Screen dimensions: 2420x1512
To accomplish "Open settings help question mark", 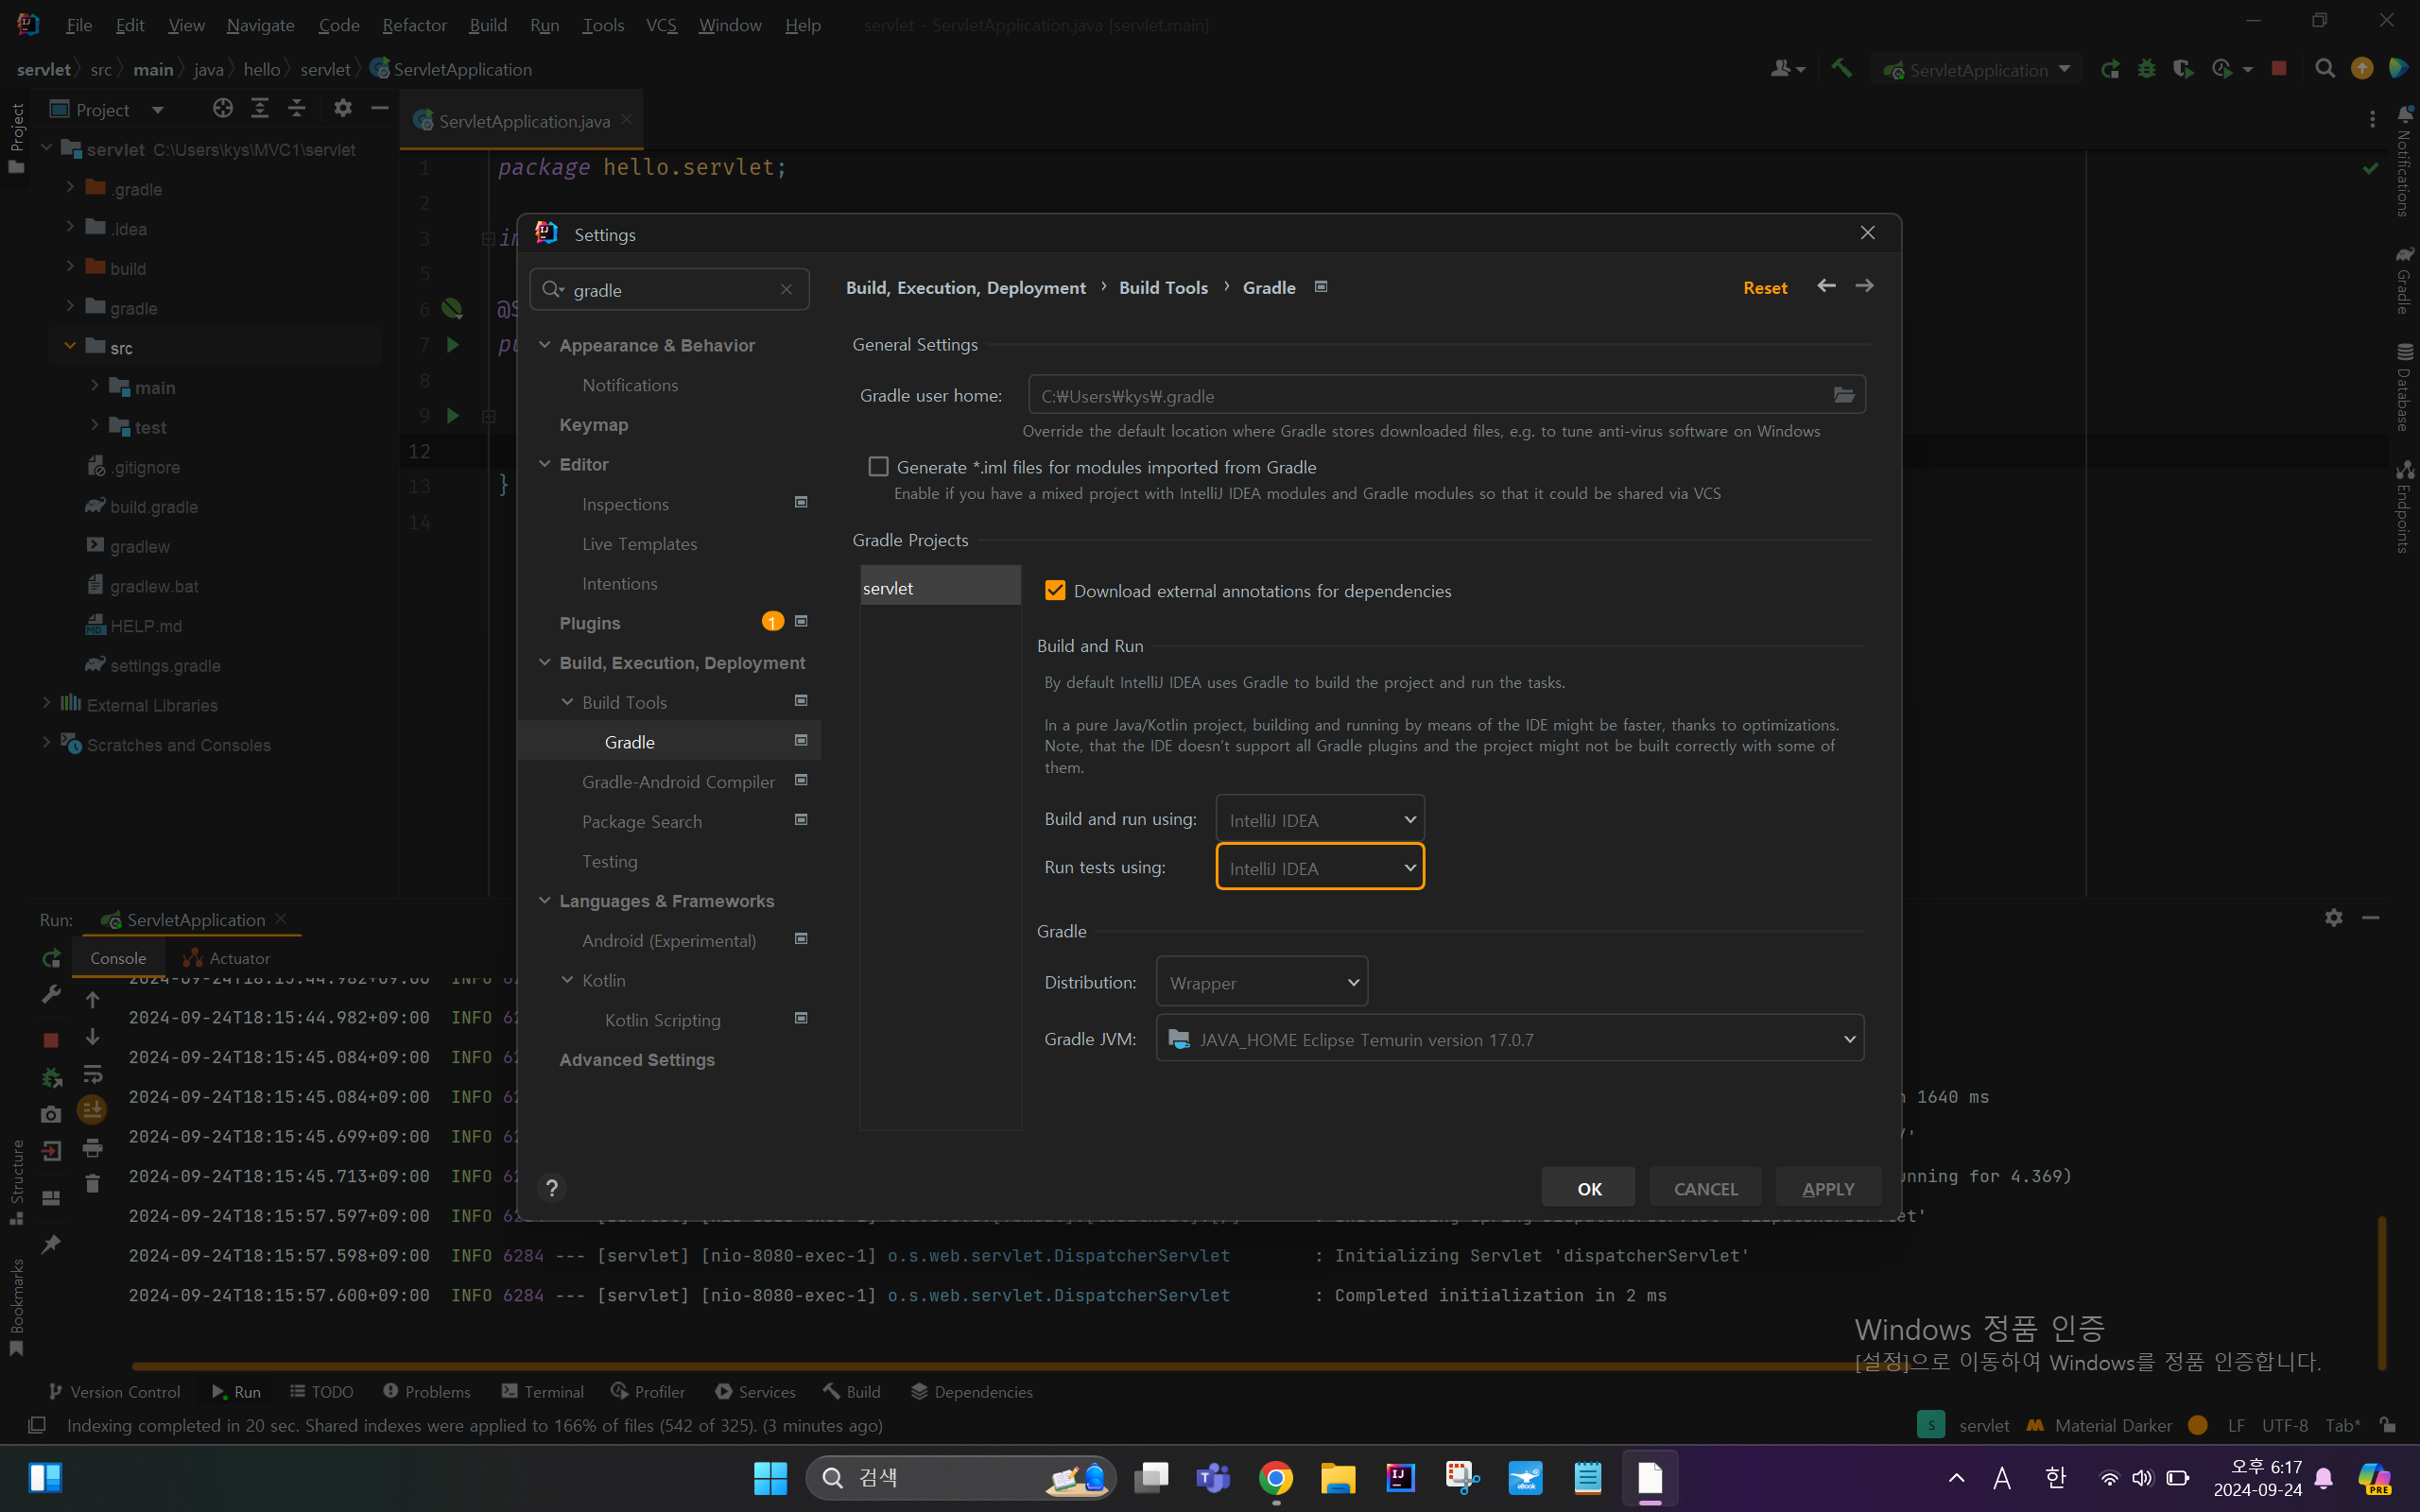I will tap(552, 1188).
